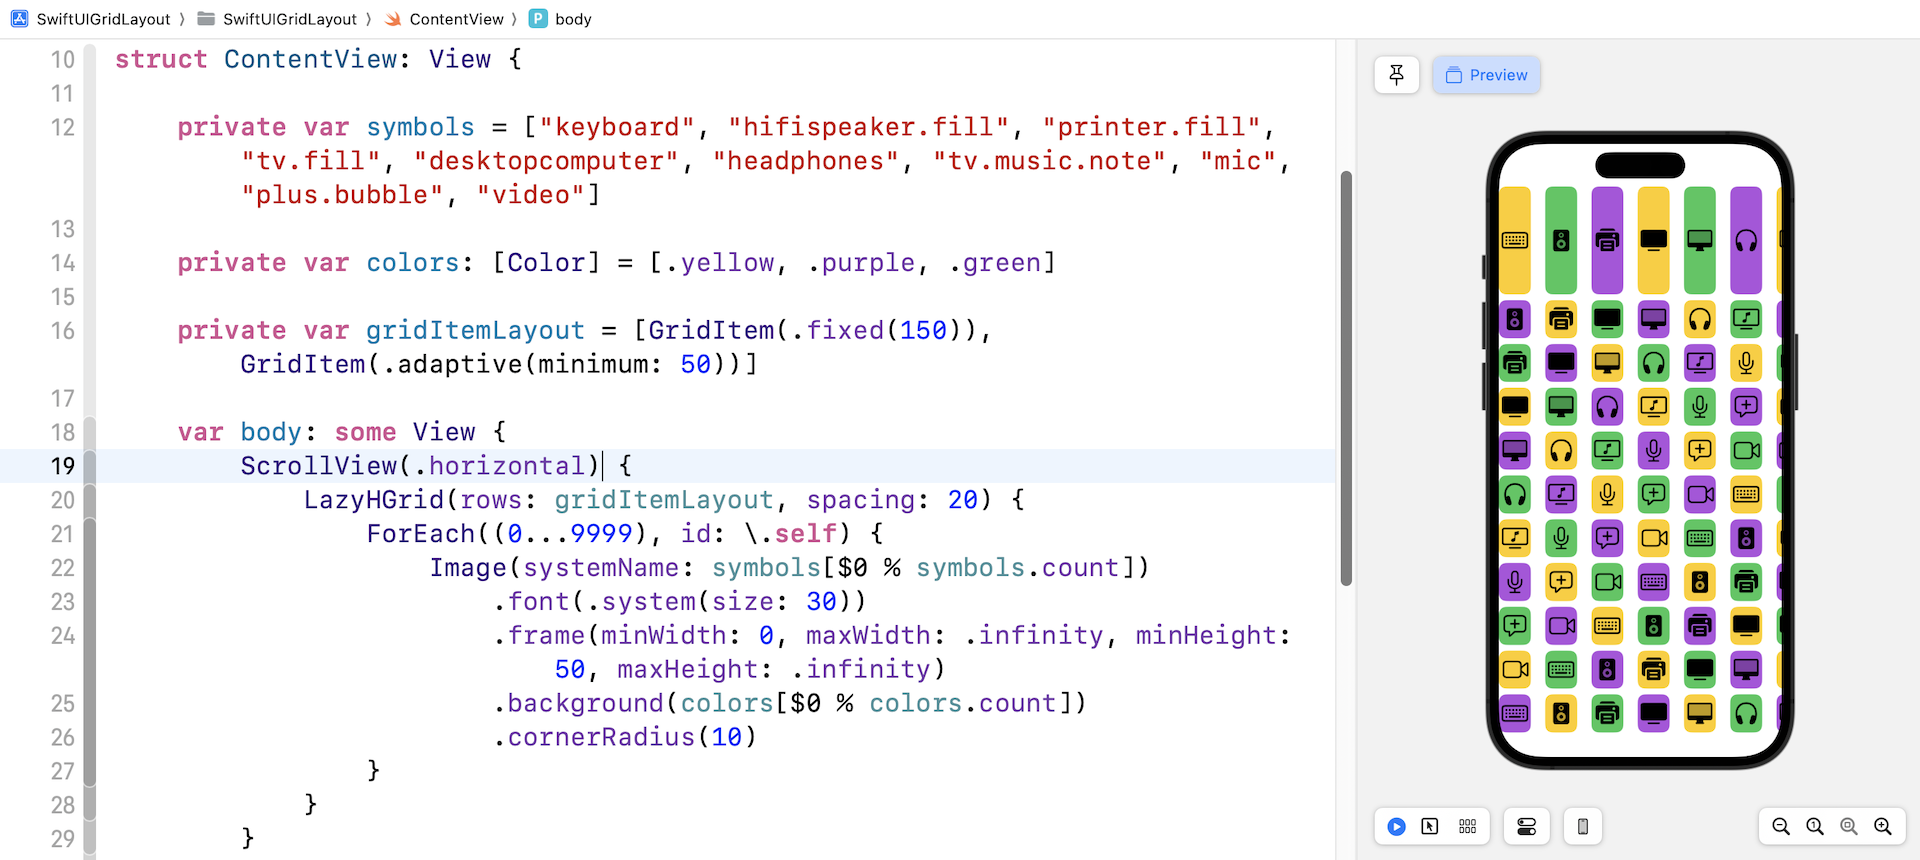Viewport: 1920px width, 860px height.
Task: Click line number 12 in the gutter
Action: [63, 127]
